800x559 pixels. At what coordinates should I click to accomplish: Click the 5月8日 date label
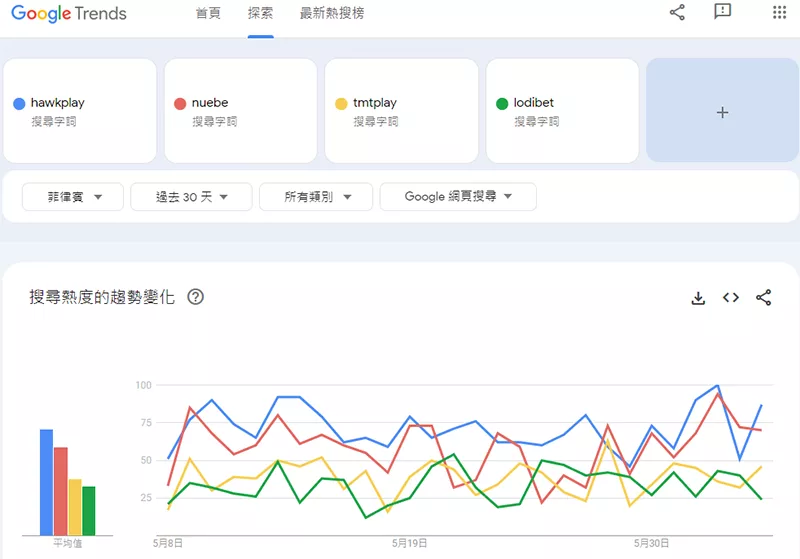pos(168,543)
